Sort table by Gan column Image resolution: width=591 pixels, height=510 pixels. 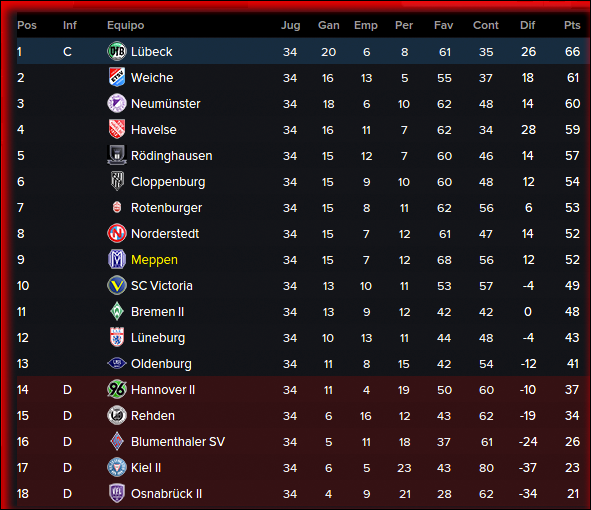(329, 25)
